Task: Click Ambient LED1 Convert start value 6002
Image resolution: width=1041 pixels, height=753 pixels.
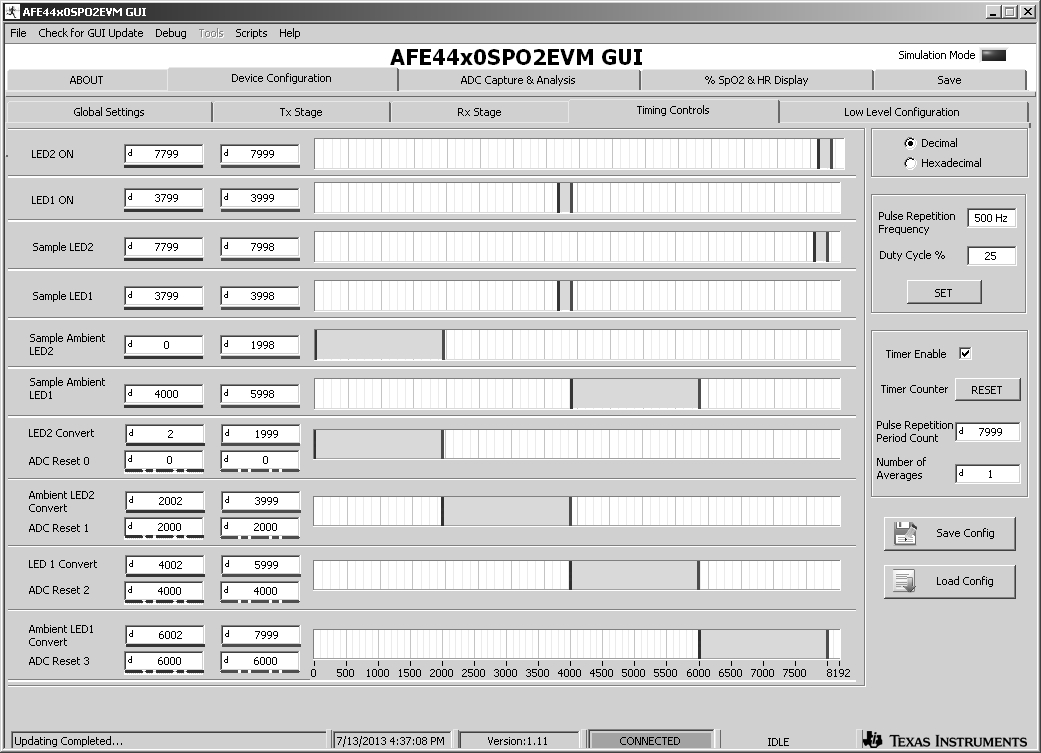Action: (x=165, y=635)
